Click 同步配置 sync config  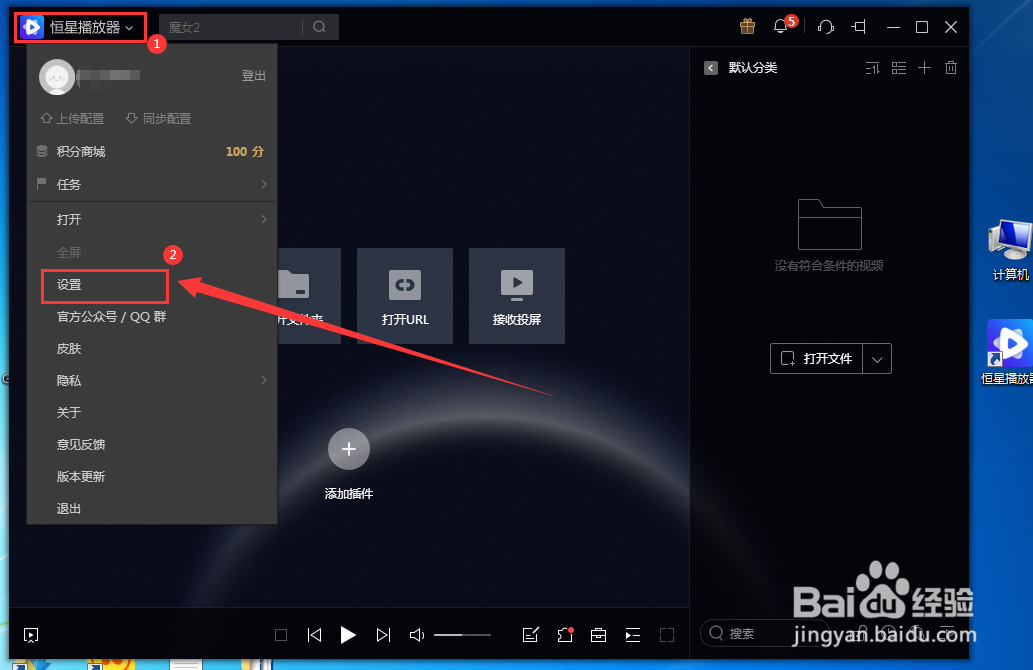coord(158,119)
